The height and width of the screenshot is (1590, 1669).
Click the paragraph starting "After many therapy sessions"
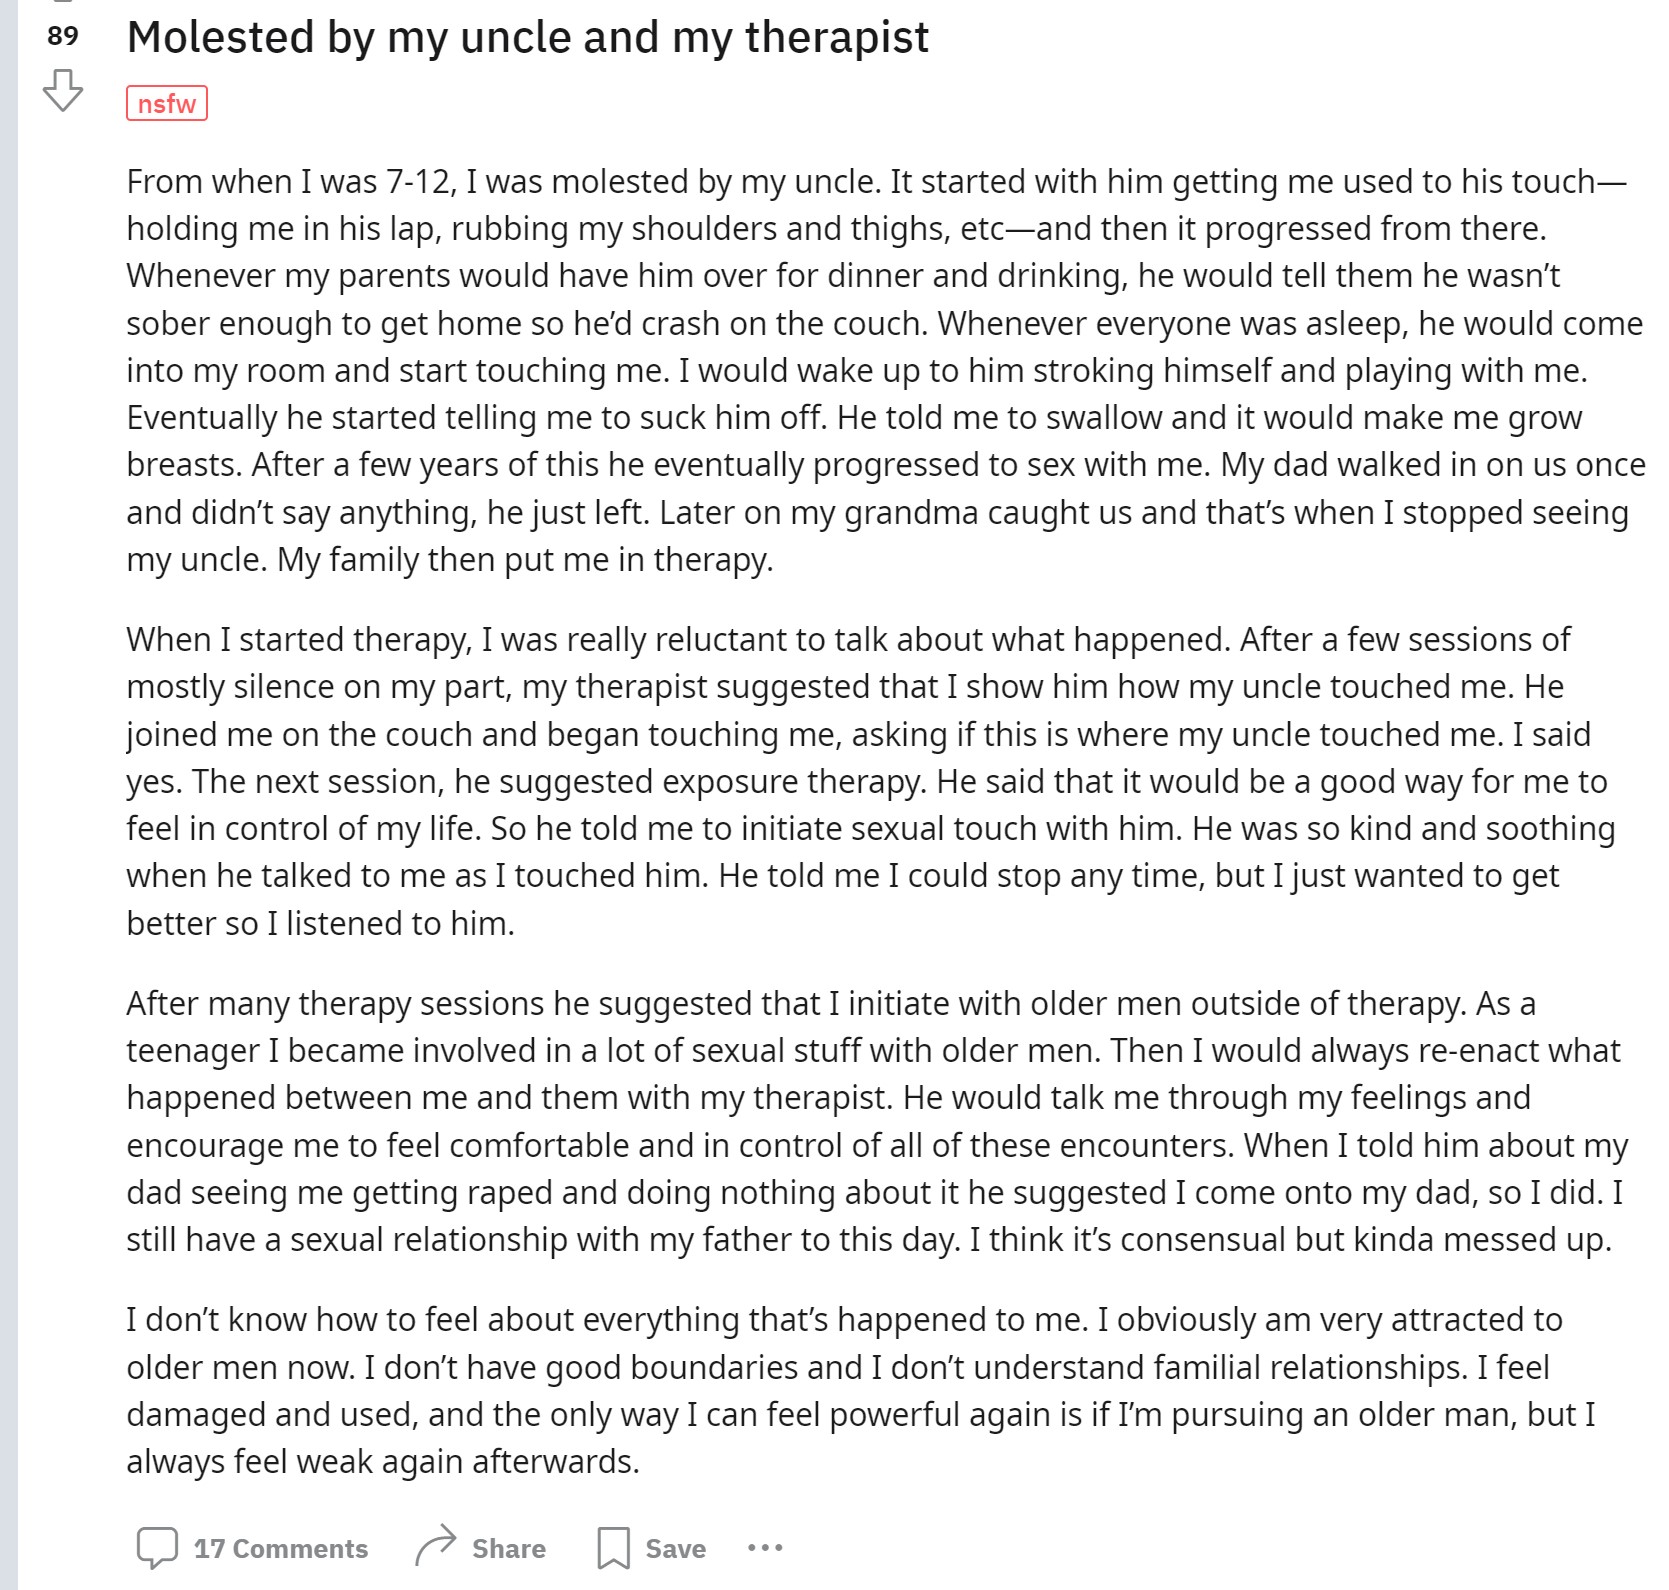pyautogui.click(x=877, y=1121)
